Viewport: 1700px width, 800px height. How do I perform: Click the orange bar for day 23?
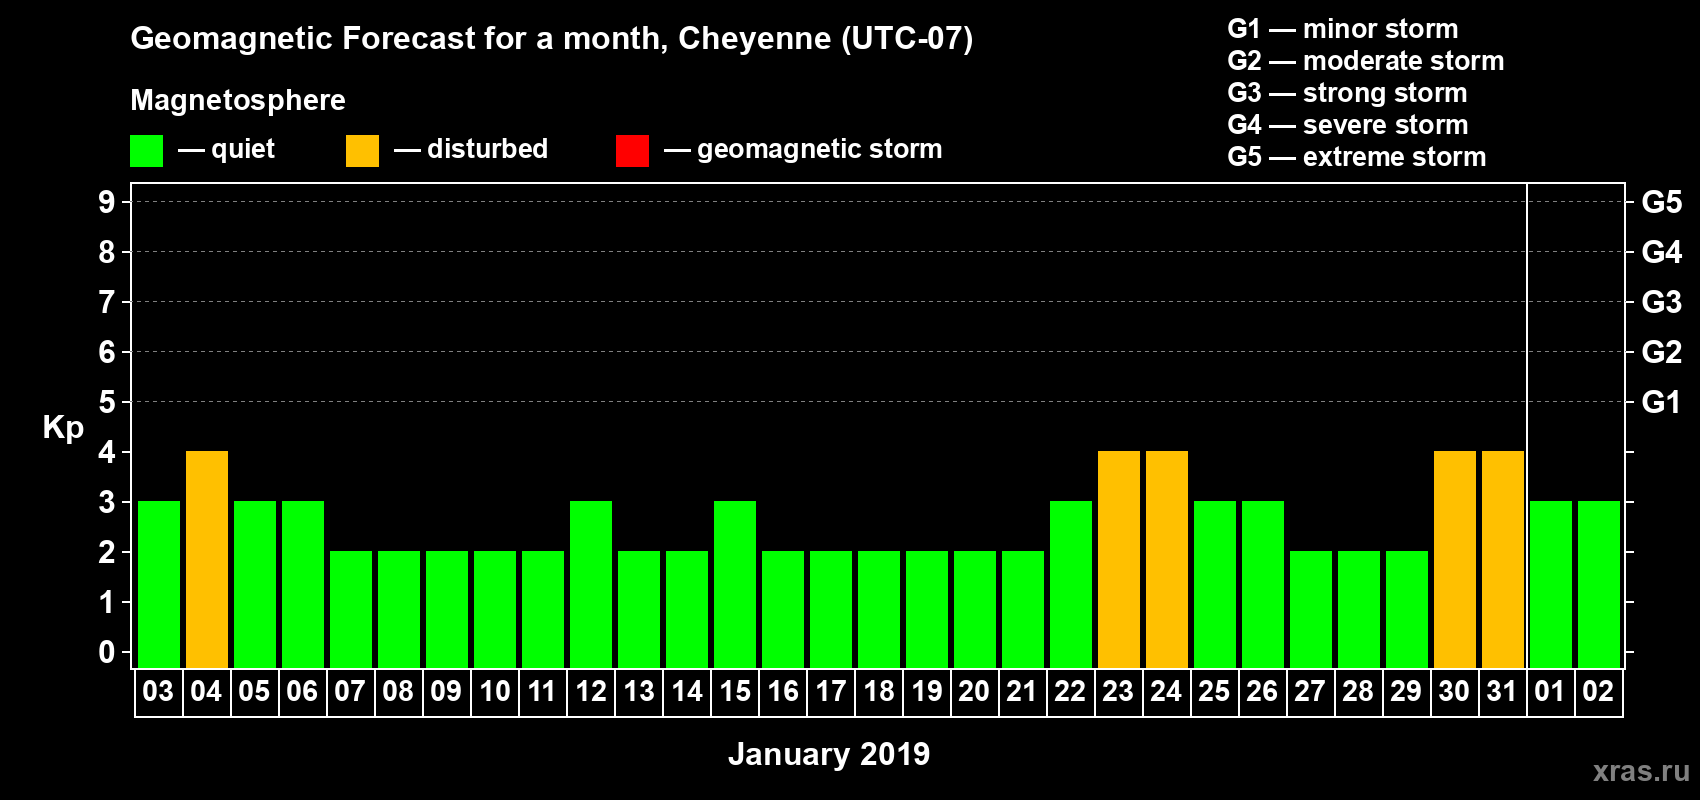[x=1119, y=560]
